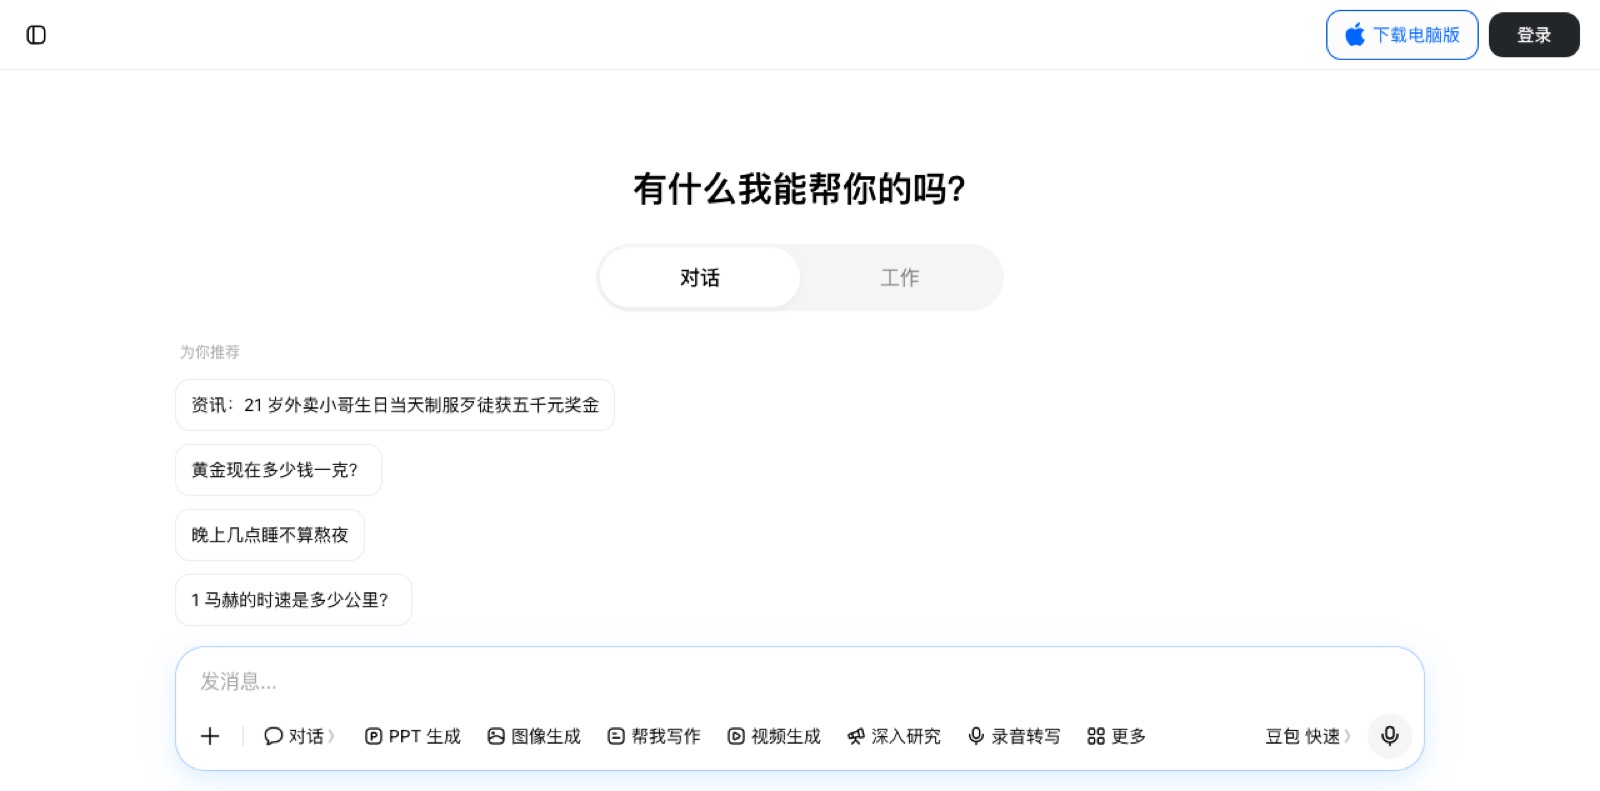This screenshot has width=1600, height=791.
Task: Click the plus attachment icon
Action: tap(210, 736)
